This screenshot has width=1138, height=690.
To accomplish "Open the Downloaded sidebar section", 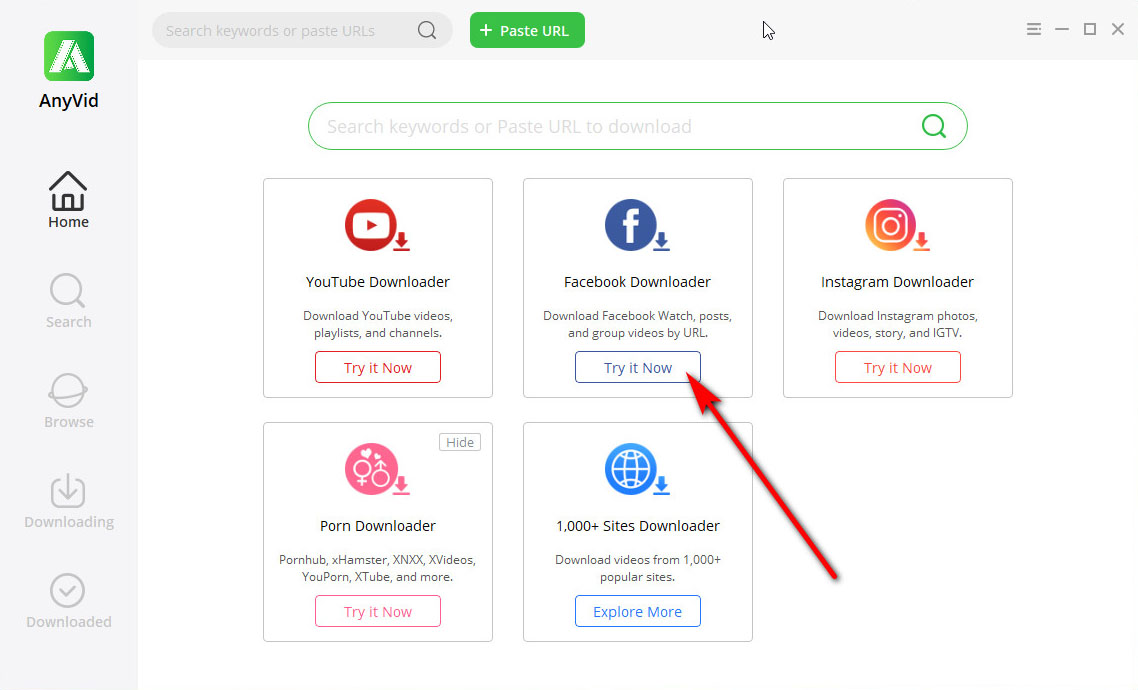I will click(68, 601).
